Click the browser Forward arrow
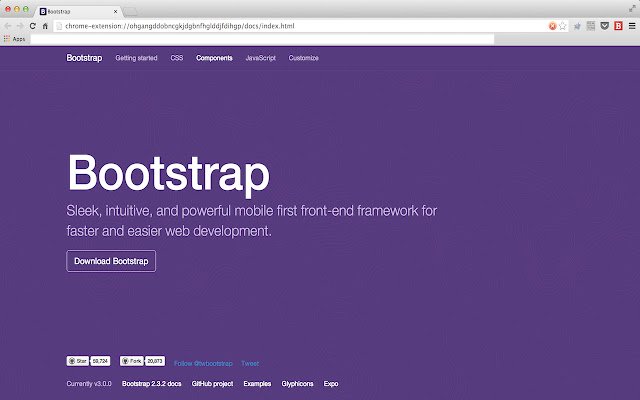The width and height of the screenshot is (640, 400). click(x=20, y=26)
